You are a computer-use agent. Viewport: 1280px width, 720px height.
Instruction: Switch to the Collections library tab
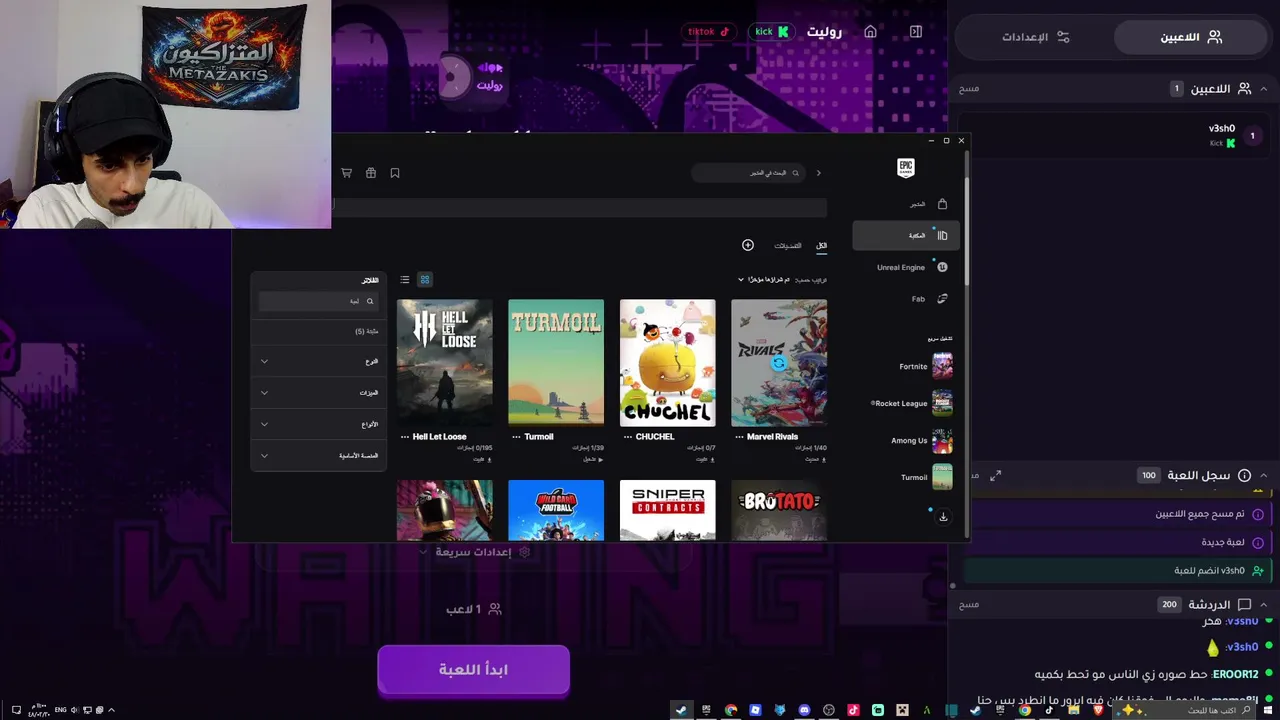pyautogui.click(x=788, y=245)
